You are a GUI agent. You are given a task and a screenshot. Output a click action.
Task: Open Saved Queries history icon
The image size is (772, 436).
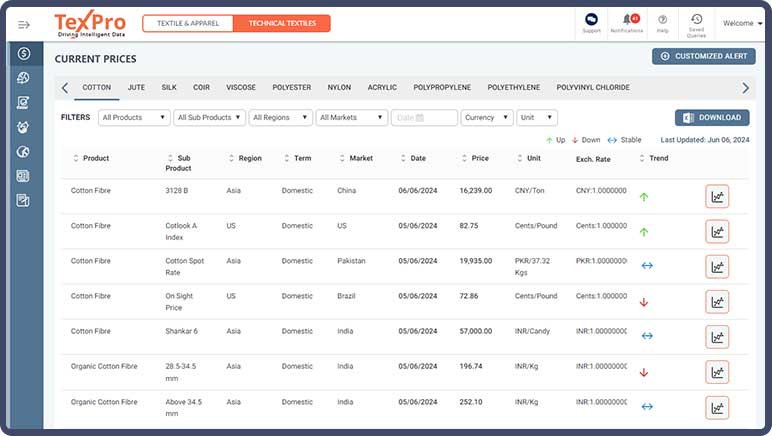(696, 20)
